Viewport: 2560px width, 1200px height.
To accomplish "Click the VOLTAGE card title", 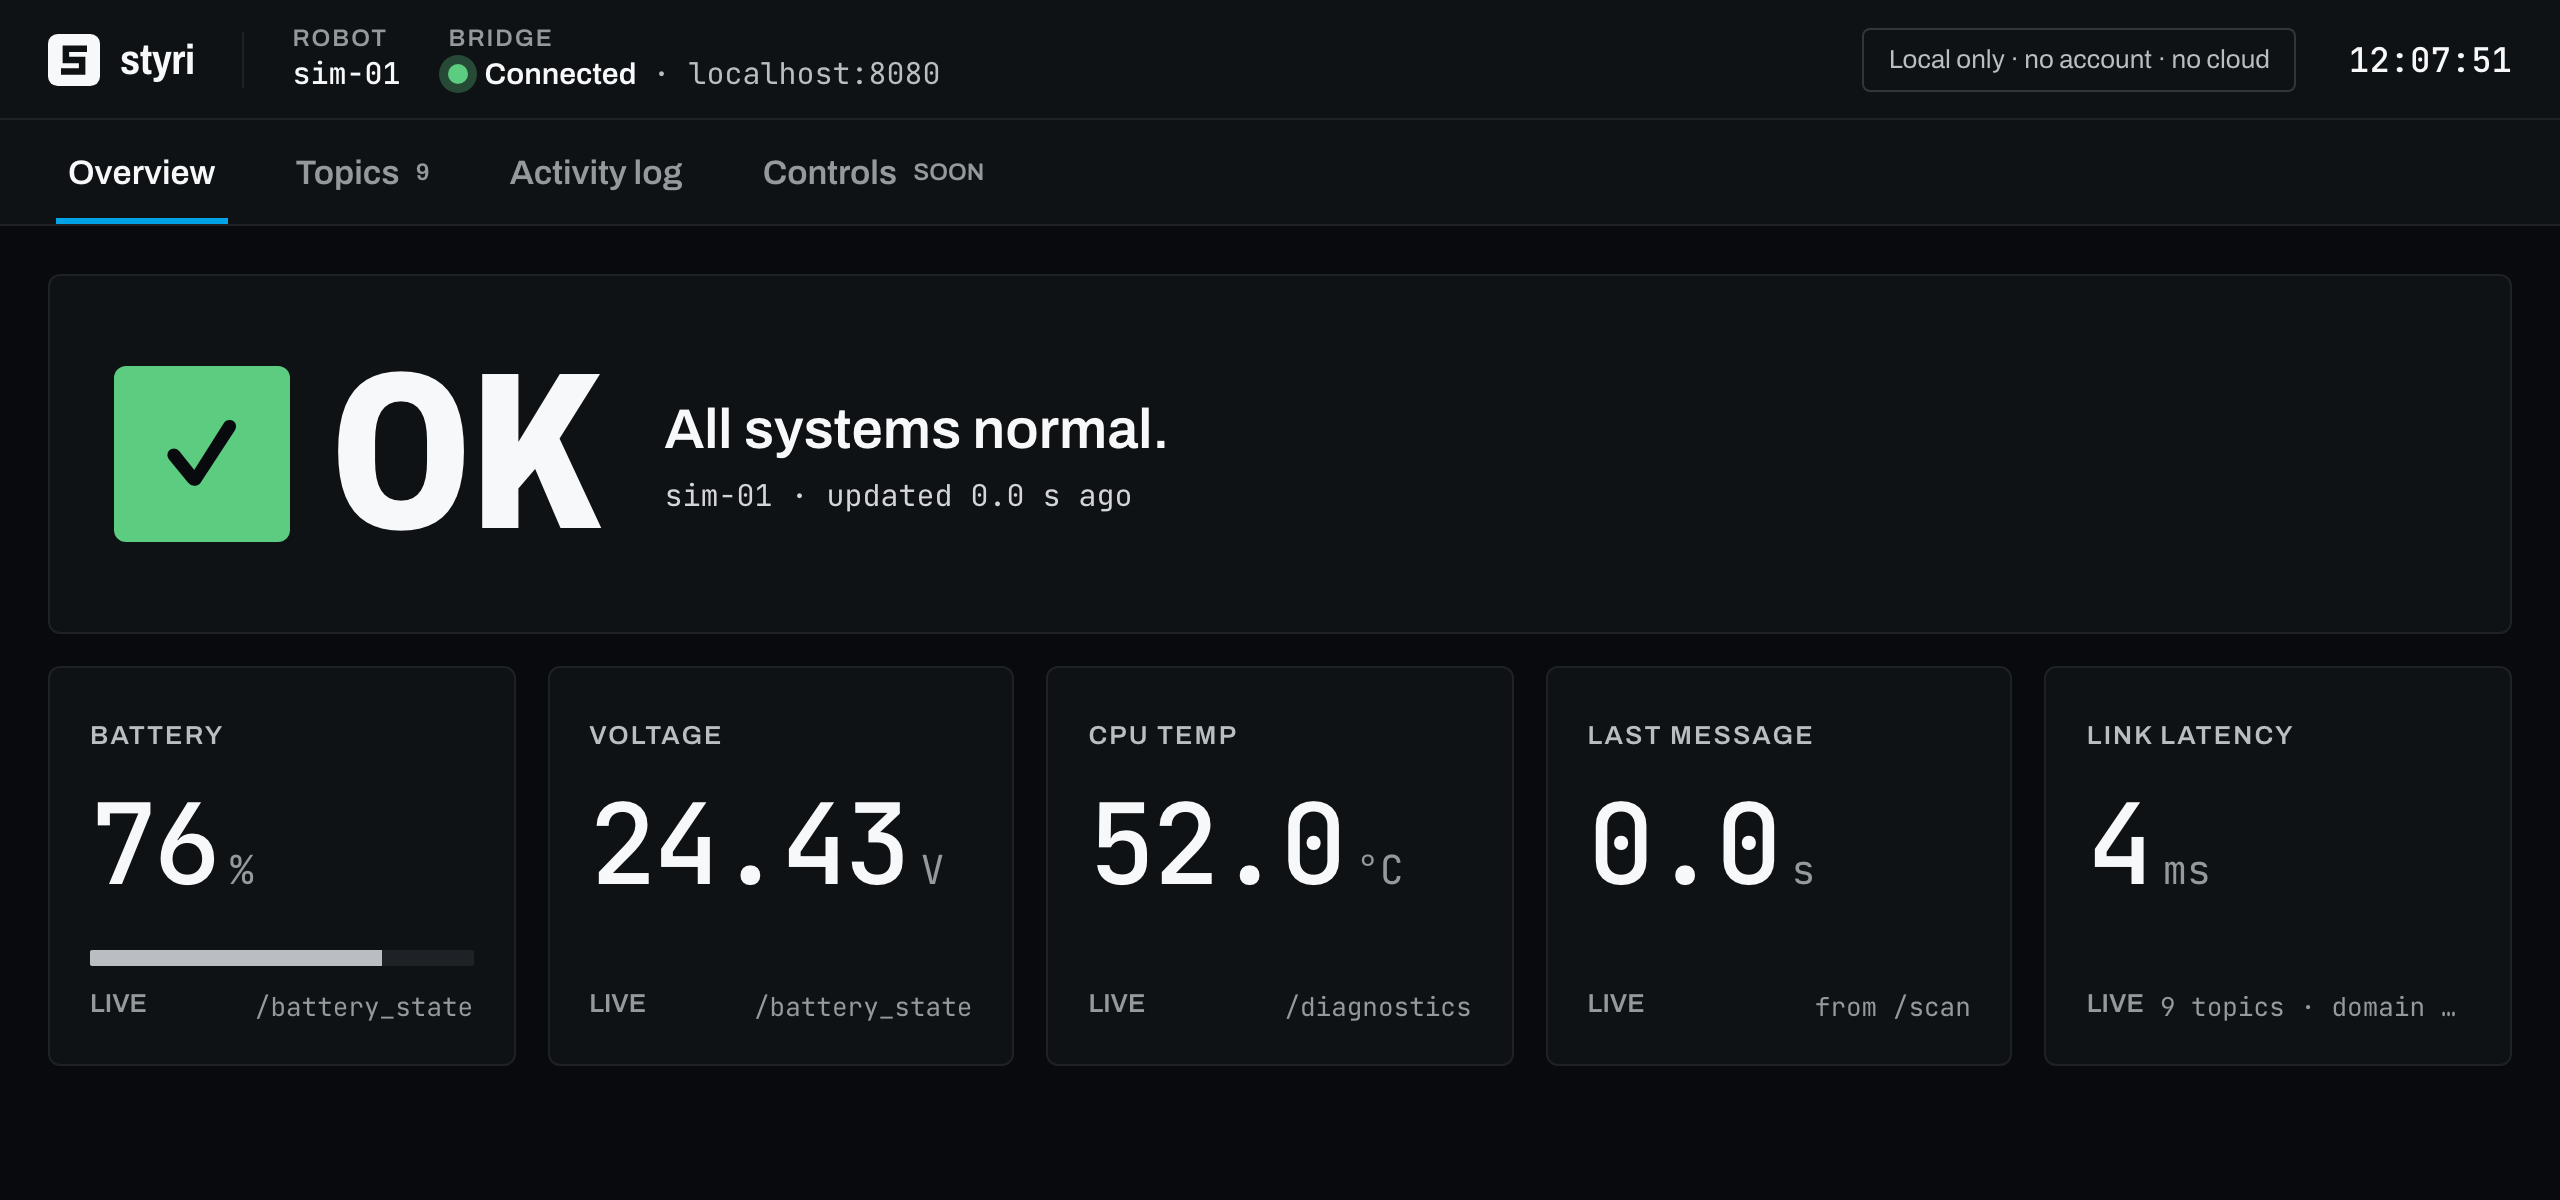I will coord(655,735).
